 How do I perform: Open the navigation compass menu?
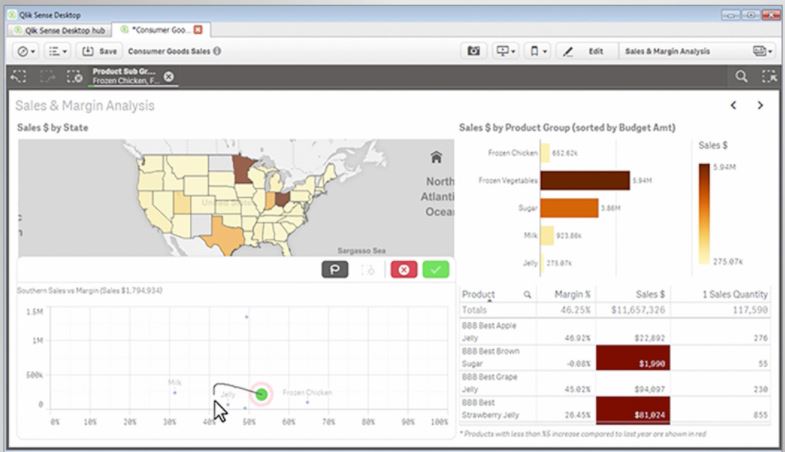tap(26, 50)
